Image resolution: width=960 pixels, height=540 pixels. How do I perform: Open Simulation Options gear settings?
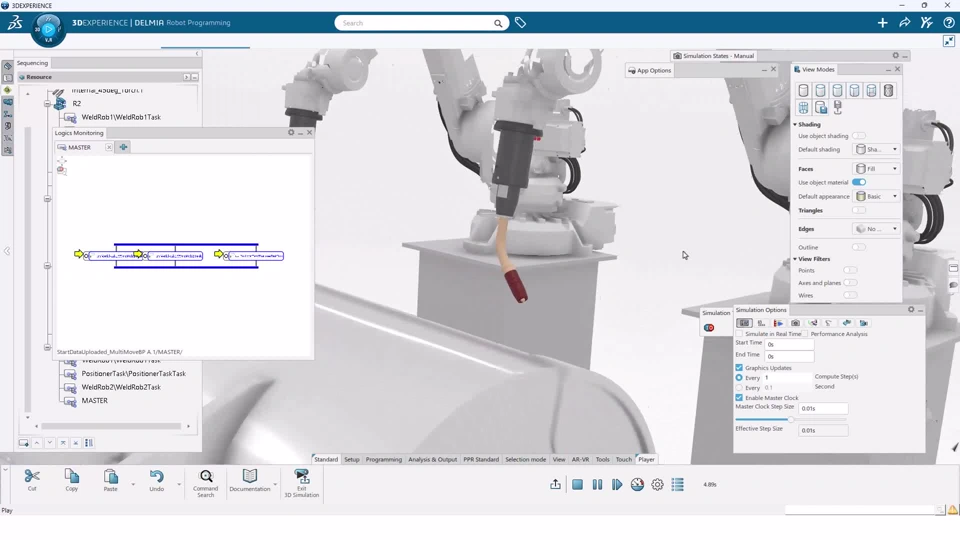[911, 310]
